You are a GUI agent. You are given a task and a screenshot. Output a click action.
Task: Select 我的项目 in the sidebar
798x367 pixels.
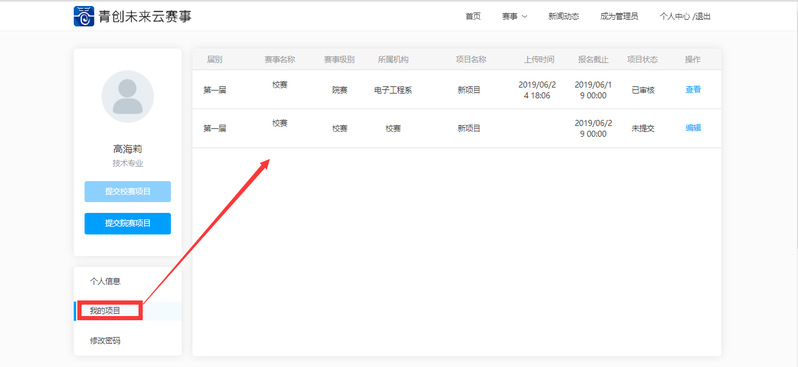pos(105,310)
